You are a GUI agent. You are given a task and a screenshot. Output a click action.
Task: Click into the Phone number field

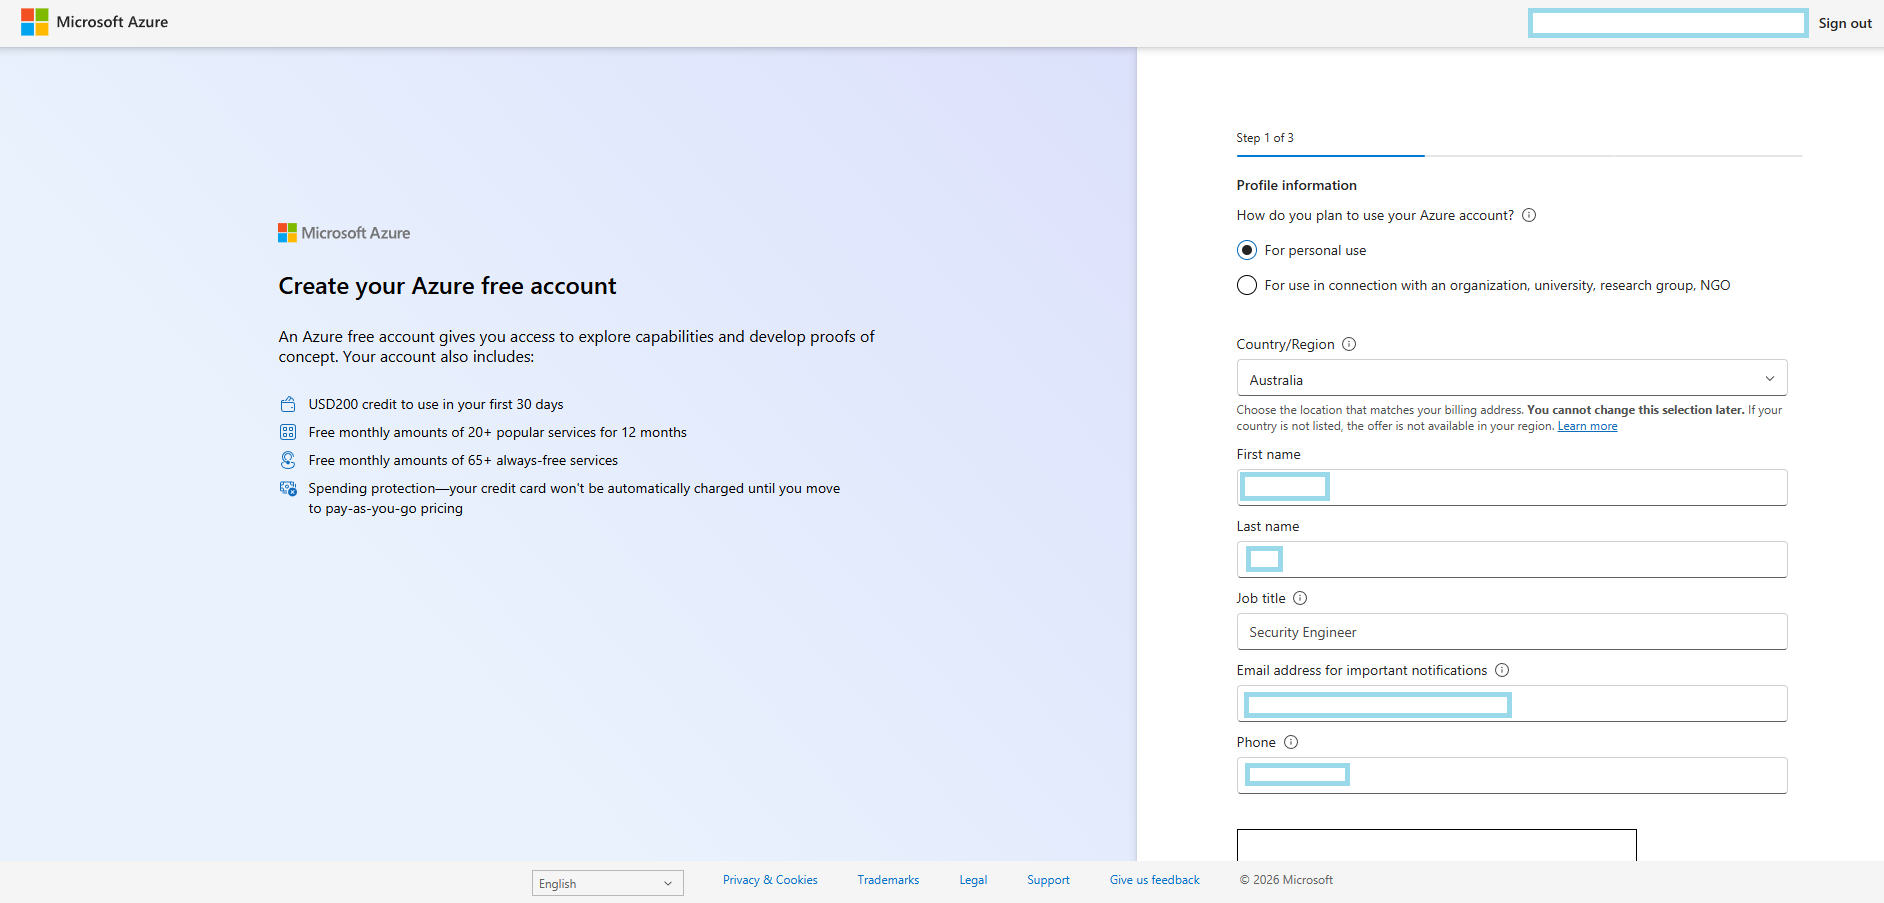pos(1512,775)
